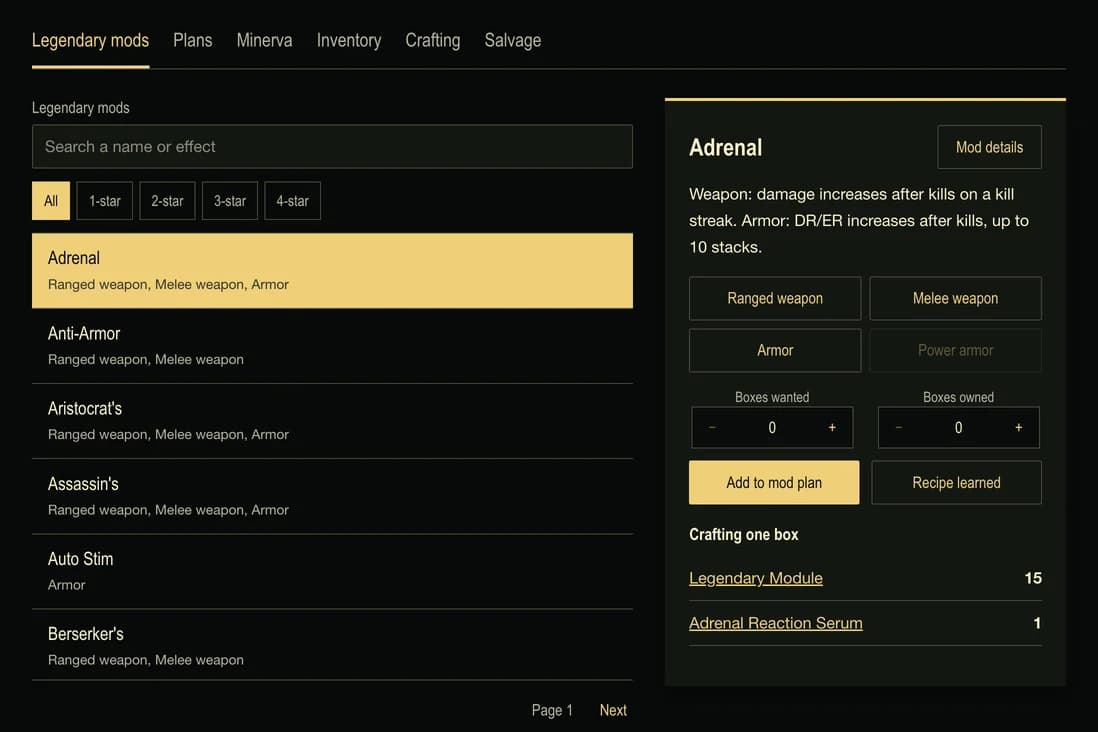Toggle Recipe learned
This screenshot has width=1098, height=732.
(956, 483)
